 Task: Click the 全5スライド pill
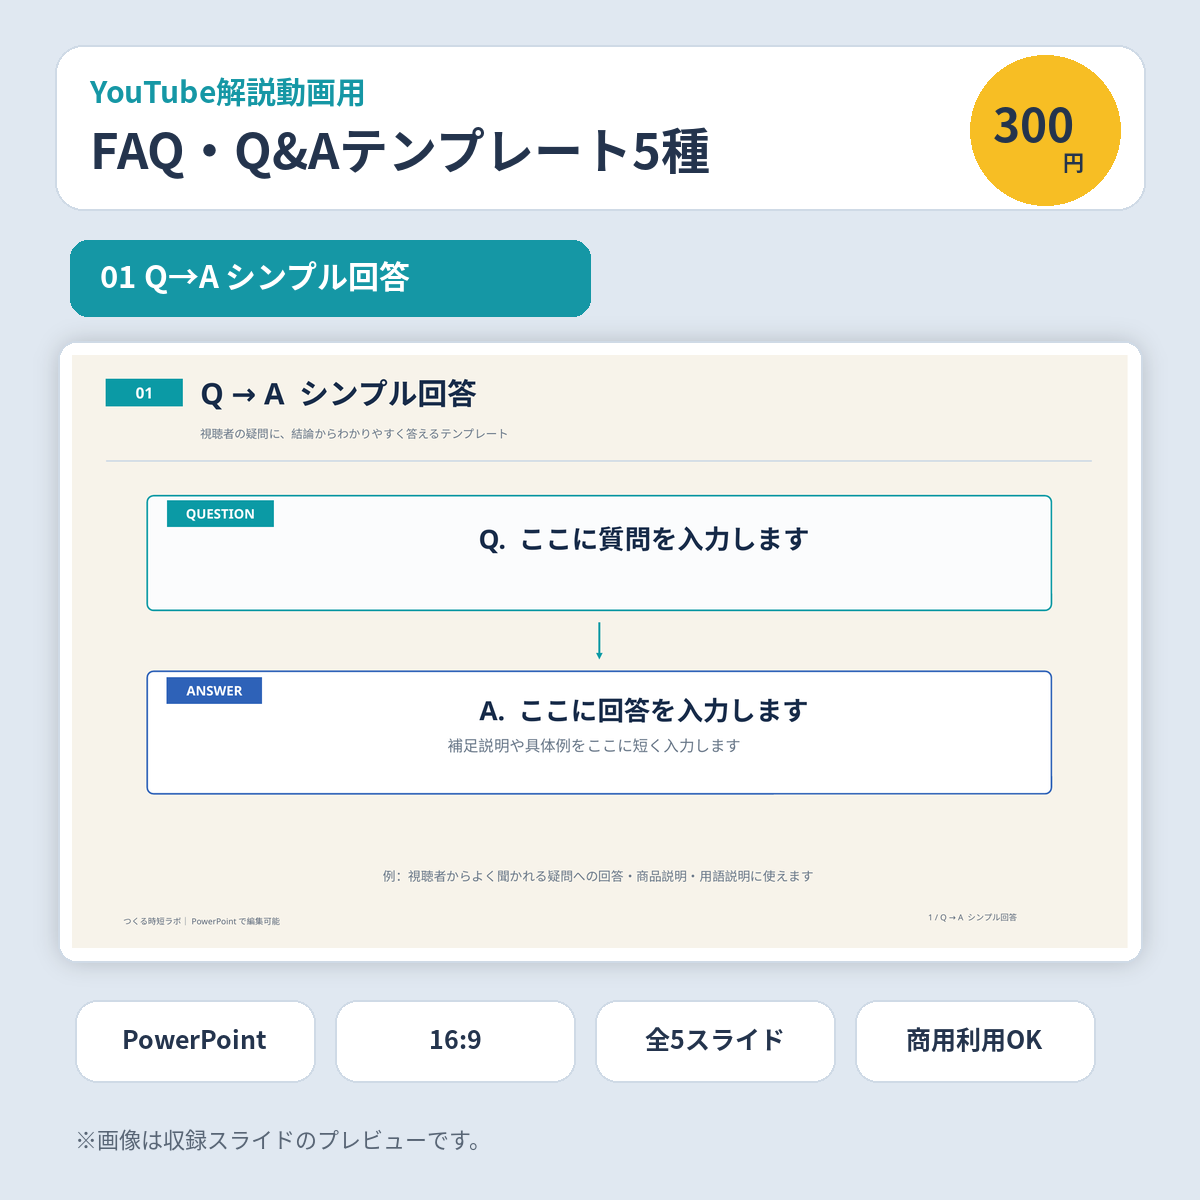(715, 1041)
